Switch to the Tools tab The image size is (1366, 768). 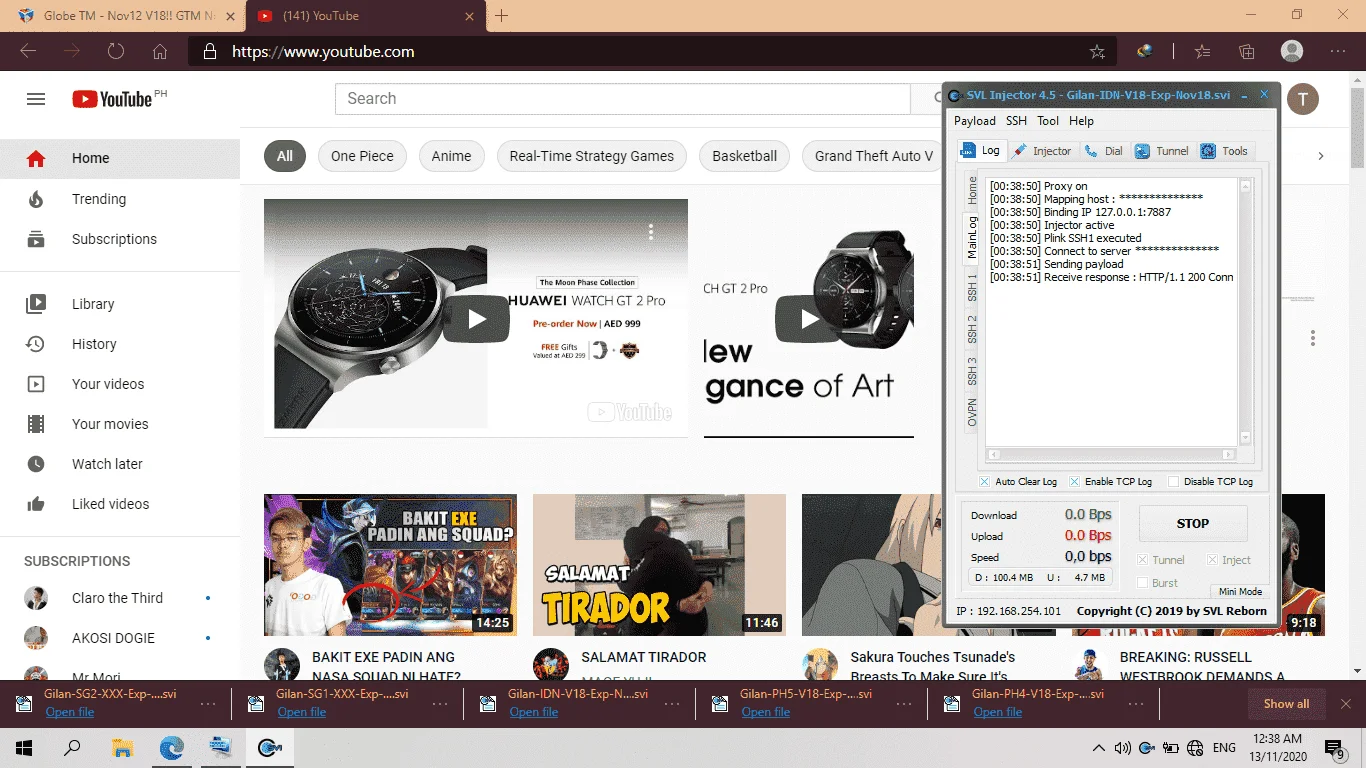coord(1224,151)
